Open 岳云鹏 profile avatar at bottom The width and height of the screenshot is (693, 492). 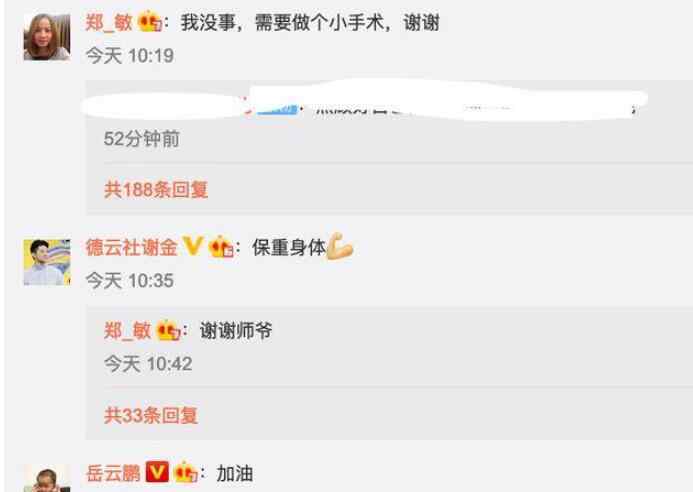tap(47, 479)
